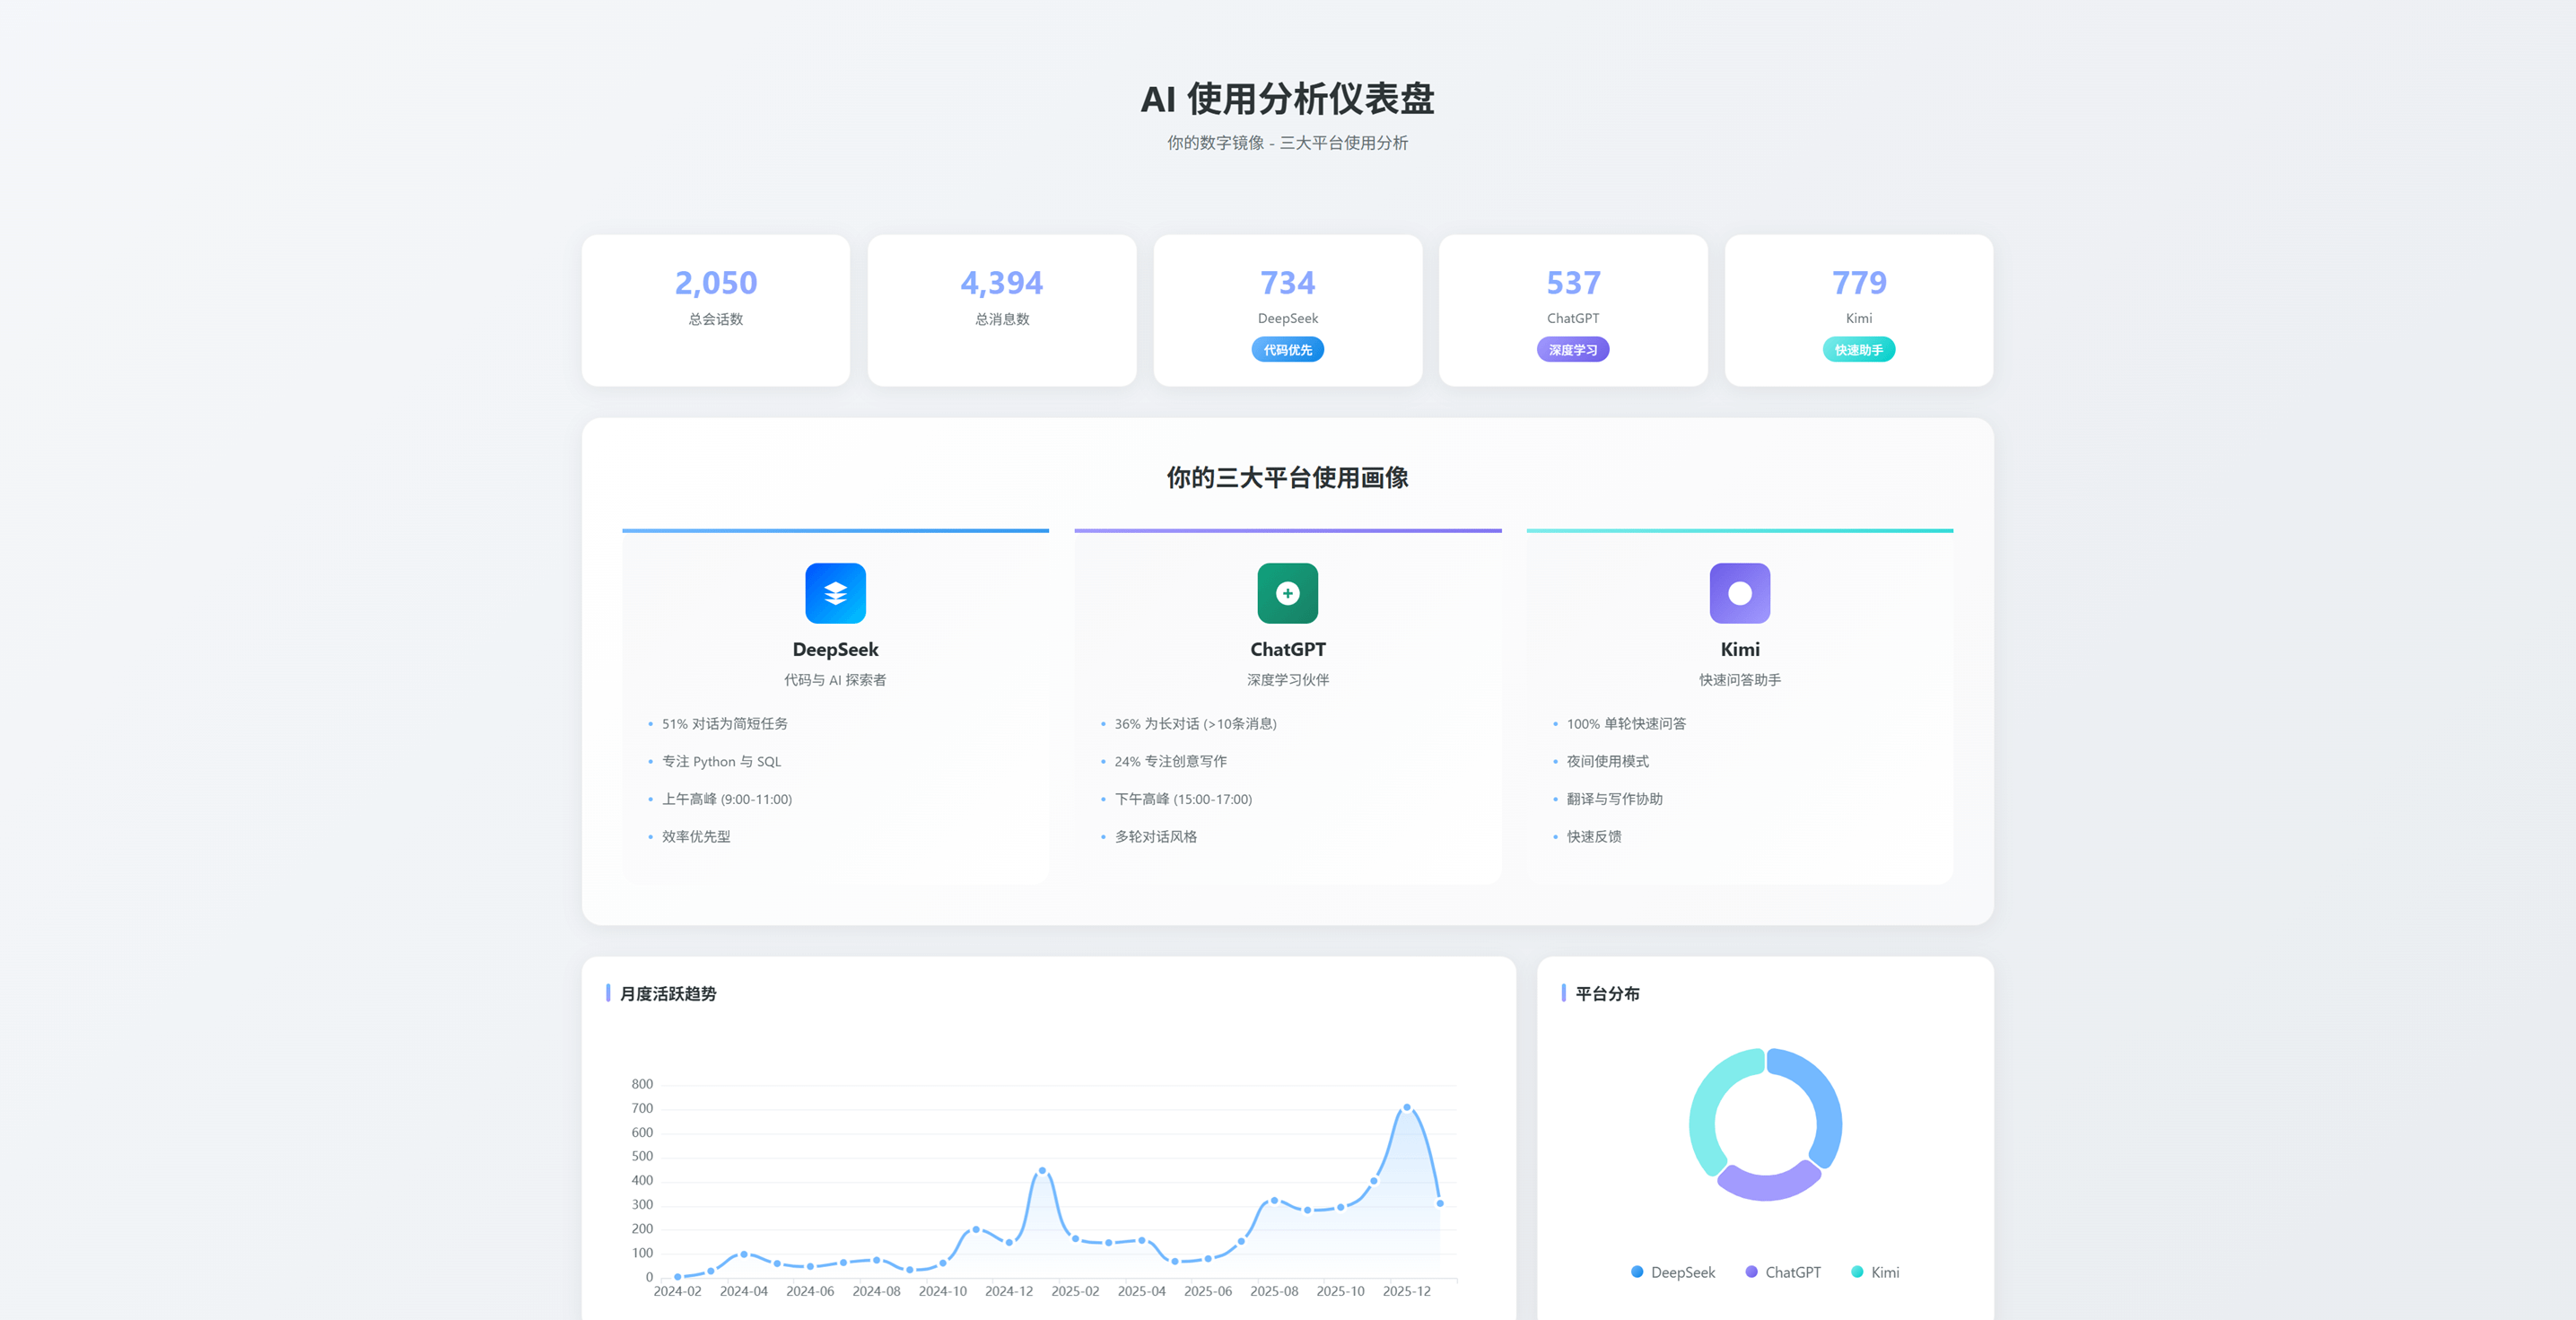This screenshot has width=2576, height=1320.
Task: Click the DeepSeek blue layers icon
Action: tap(835, 593)
